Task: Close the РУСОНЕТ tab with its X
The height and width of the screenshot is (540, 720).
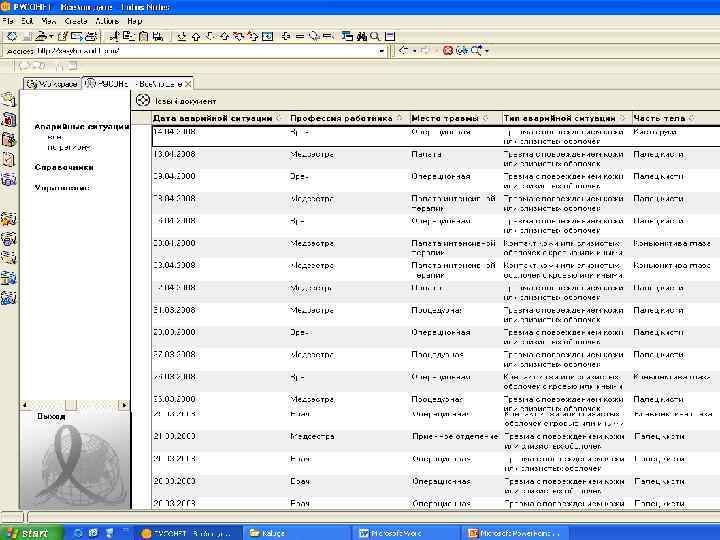Action: (x=188, y=84)
